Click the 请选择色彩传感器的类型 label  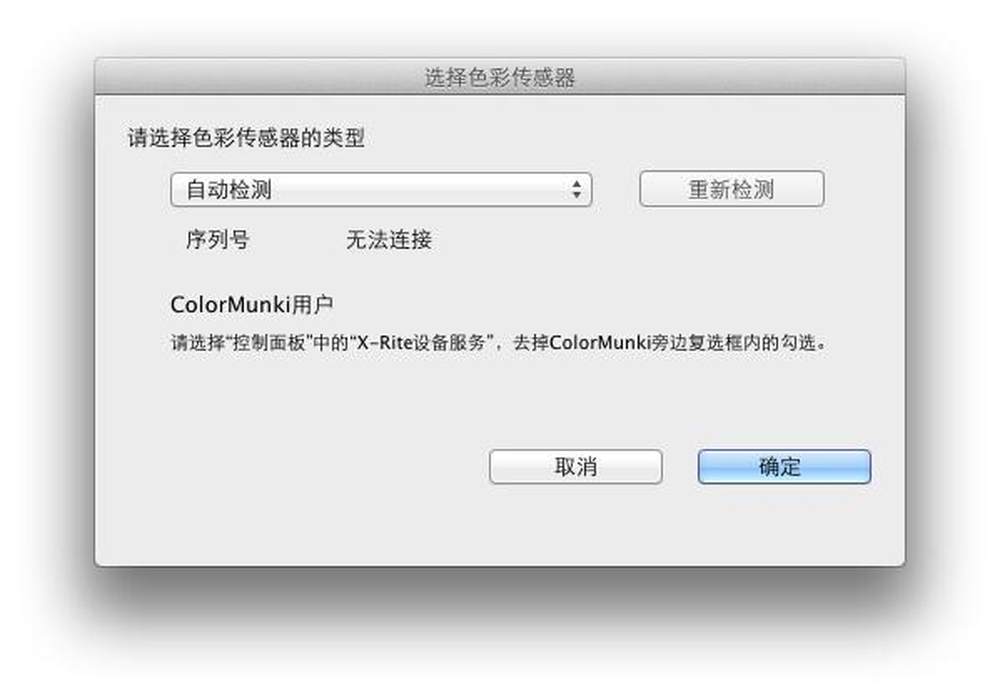tap(246, 137)
